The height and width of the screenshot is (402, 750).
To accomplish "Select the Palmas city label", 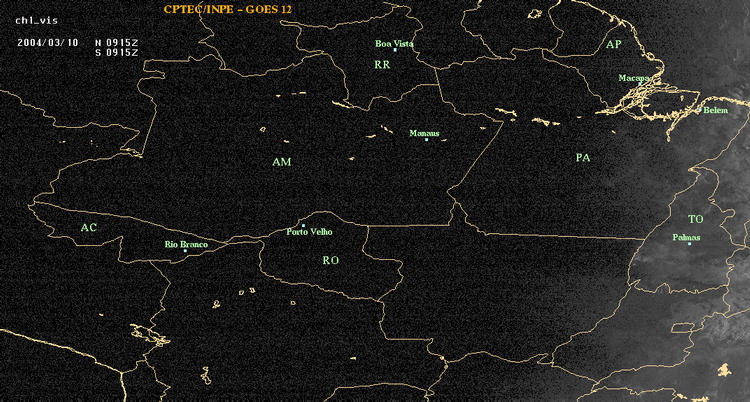I will tap(686, 237).
